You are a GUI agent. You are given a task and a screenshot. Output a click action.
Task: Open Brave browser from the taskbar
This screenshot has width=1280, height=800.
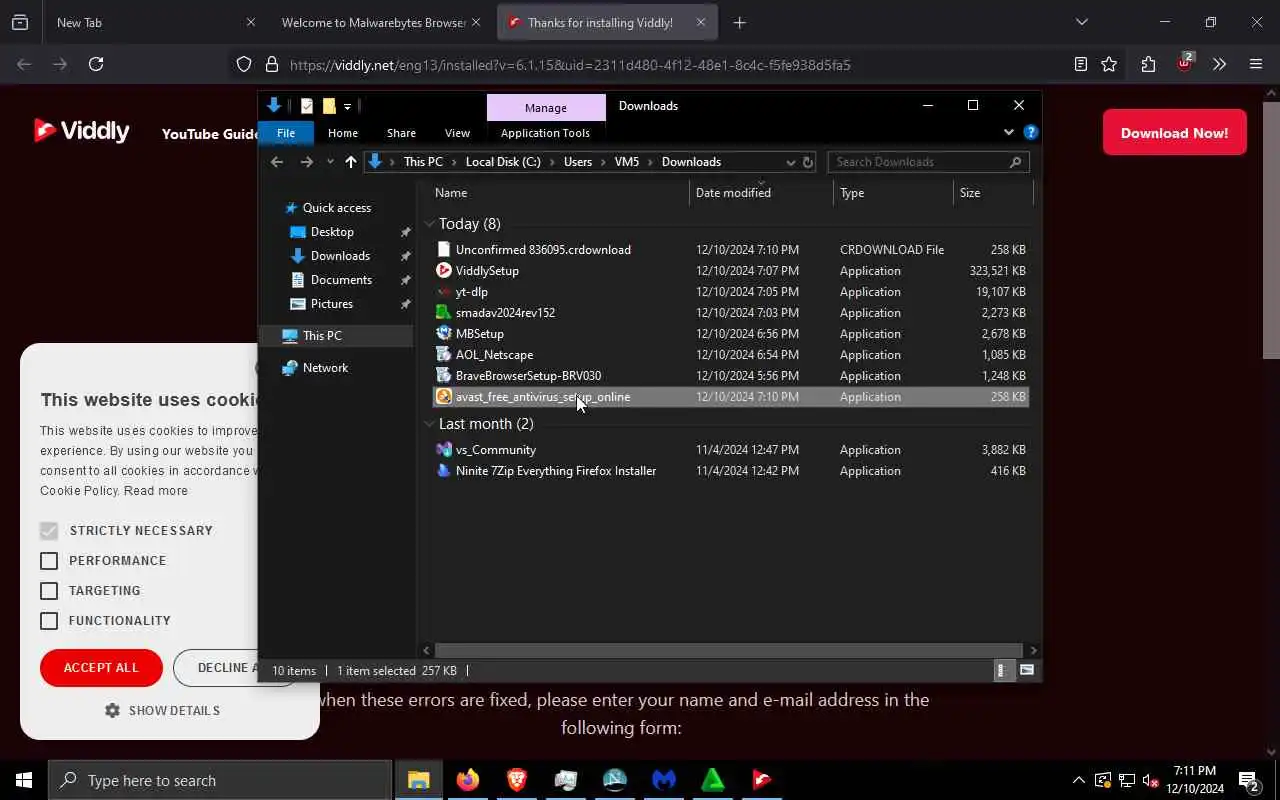pyautogui.click(x=517, y=780)
